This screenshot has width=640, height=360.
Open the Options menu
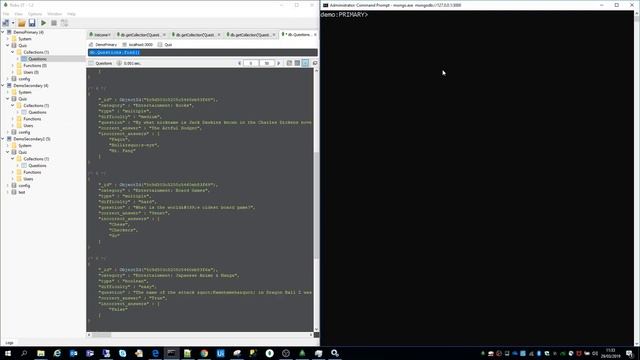[x=35, y=14]
